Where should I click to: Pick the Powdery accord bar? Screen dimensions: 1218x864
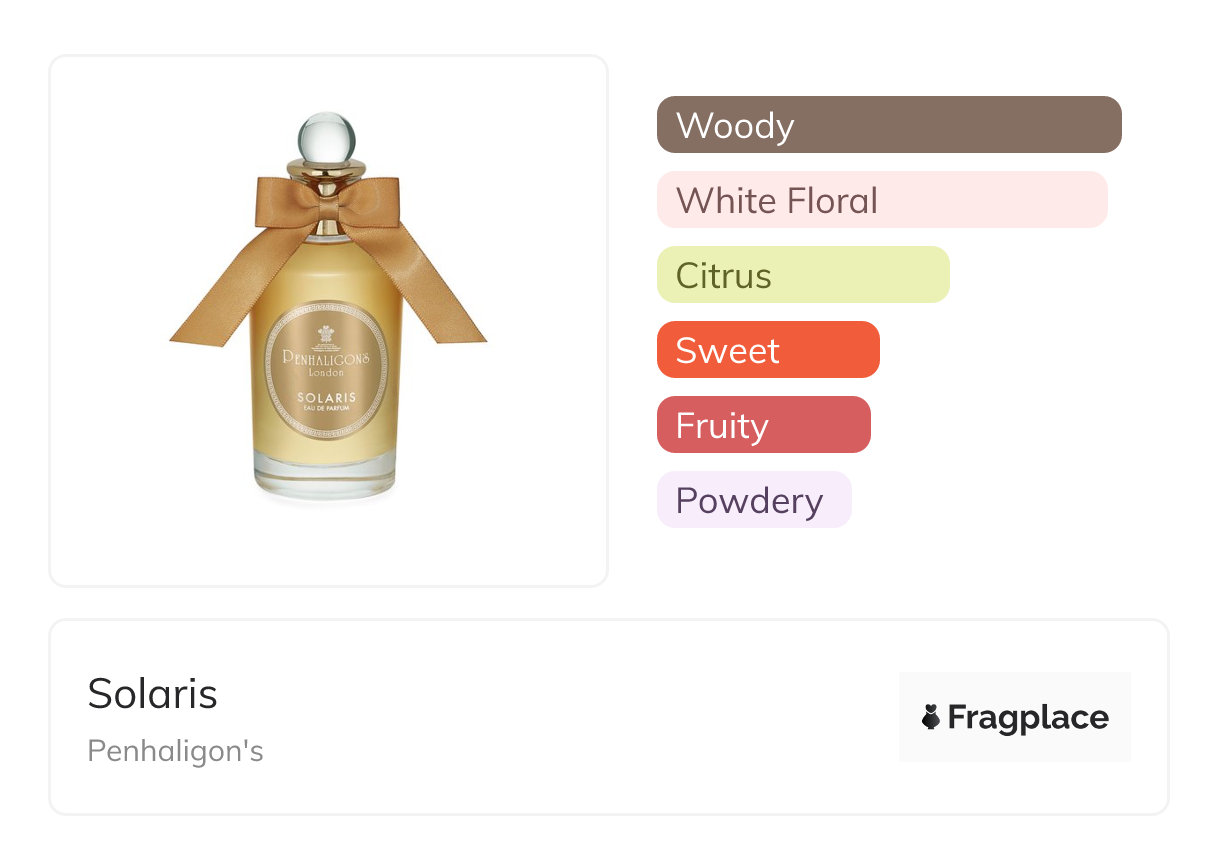[x=753, y=500]
